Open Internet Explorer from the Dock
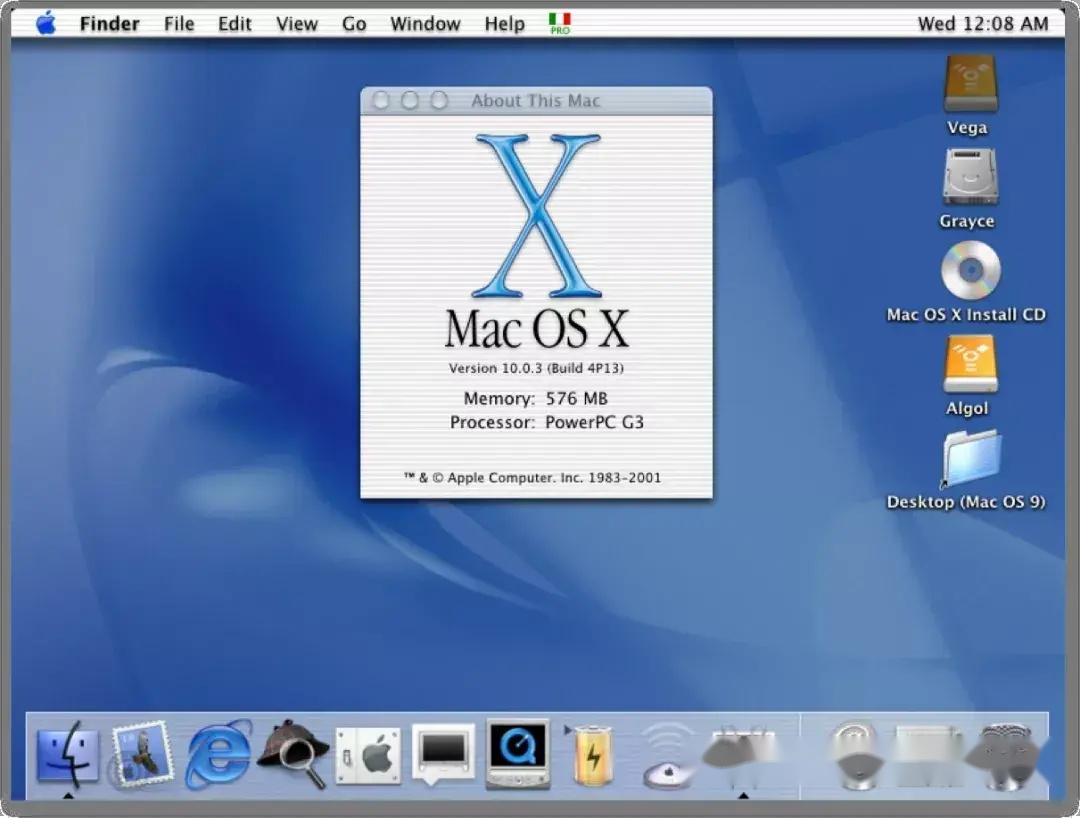 click(x=218, y=754)
